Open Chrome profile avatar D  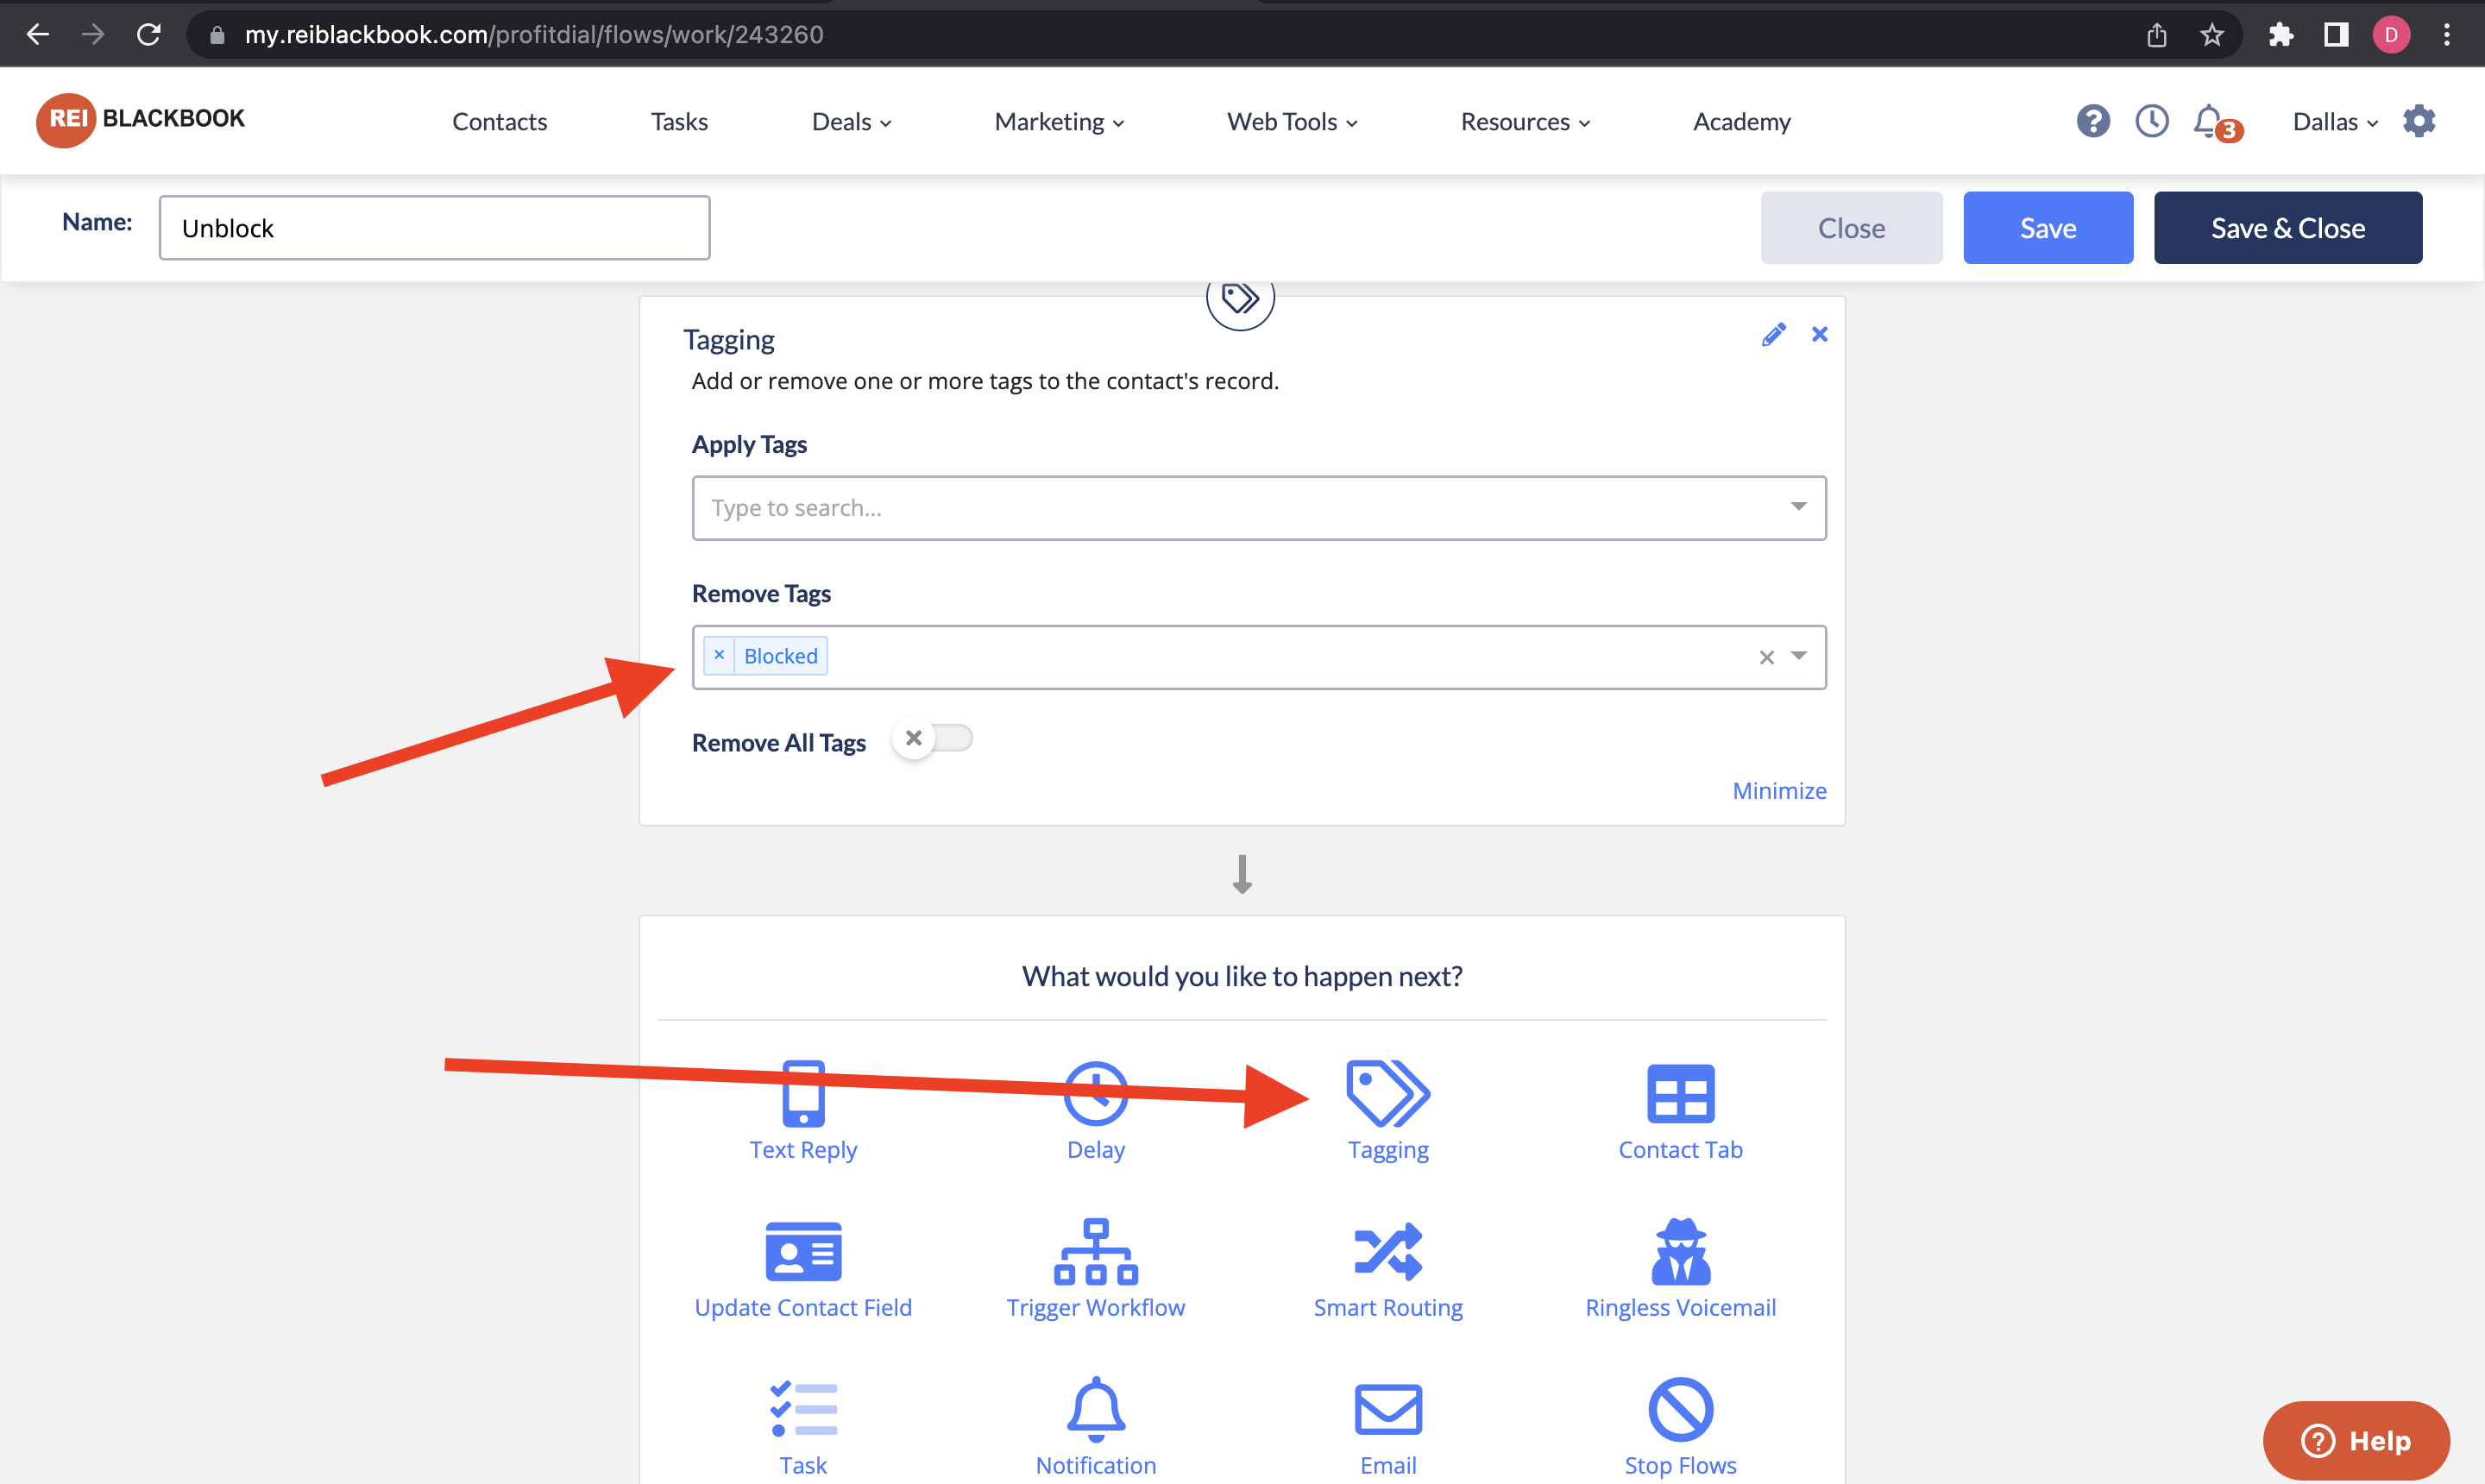(x=2391, y=35)
